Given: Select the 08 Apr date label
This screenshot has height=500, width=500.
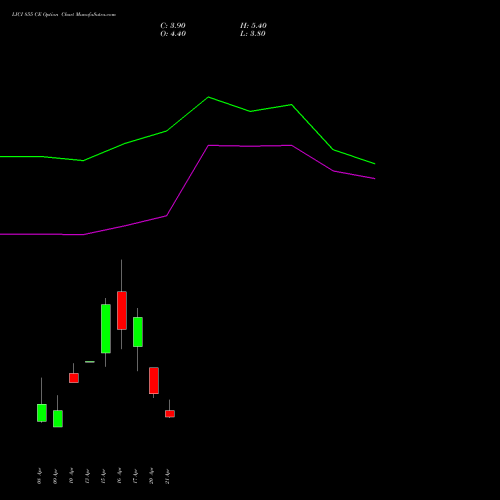Looking at the screenshot, I should (x=40, y=476).
